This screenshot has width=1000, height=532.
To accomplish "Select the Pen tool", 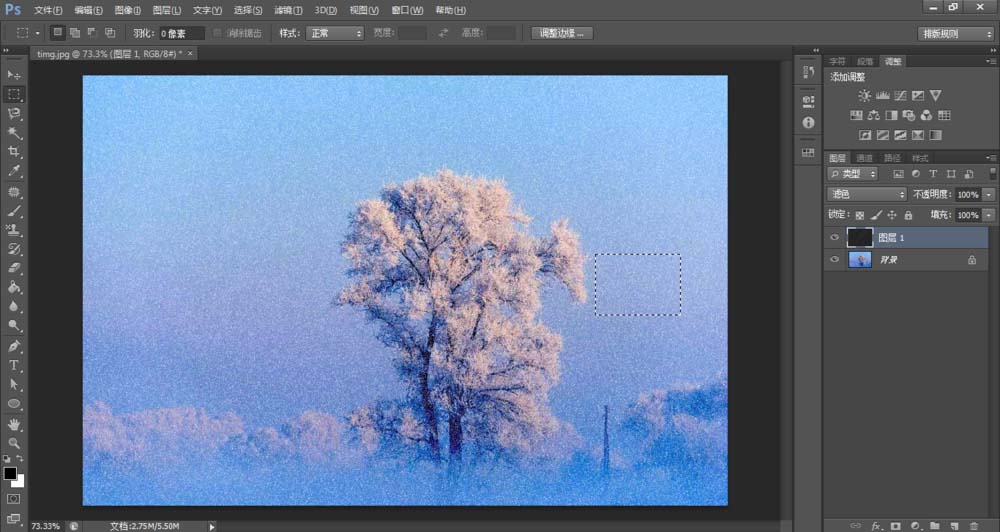I will pos(13,346).
